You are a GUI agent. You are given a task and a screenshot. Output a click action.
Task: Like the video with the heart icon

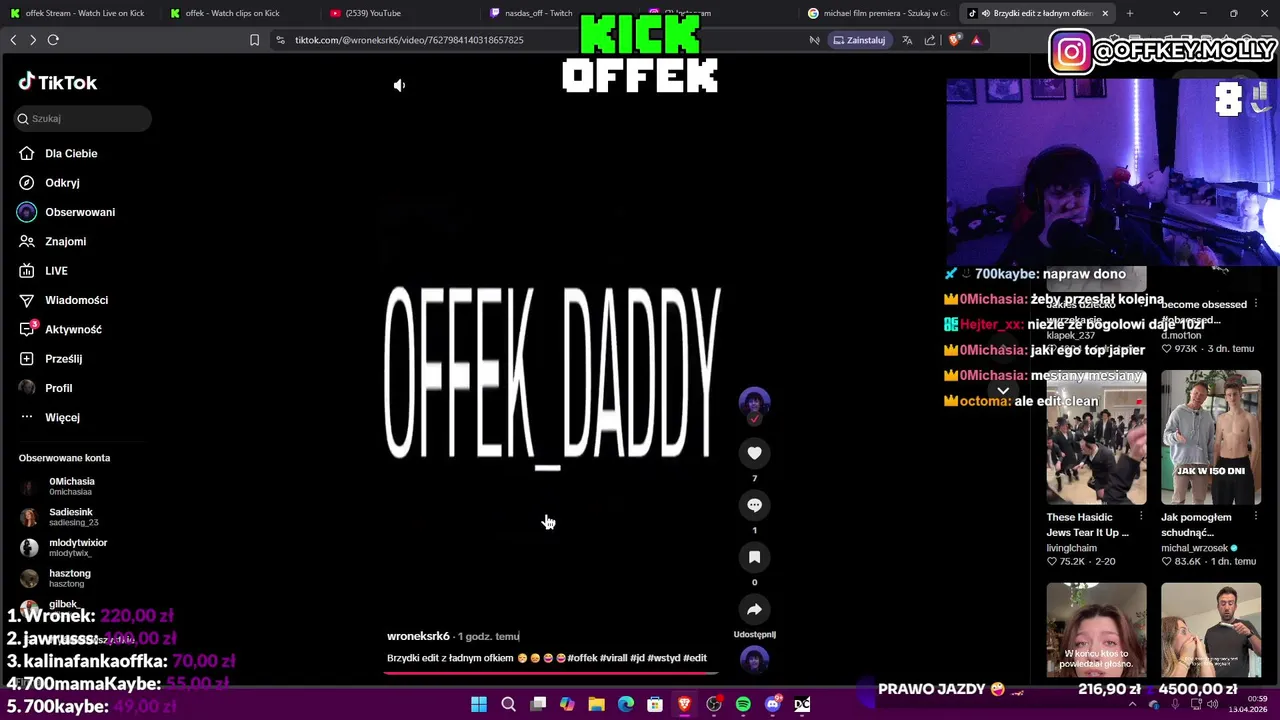point(754,453)
